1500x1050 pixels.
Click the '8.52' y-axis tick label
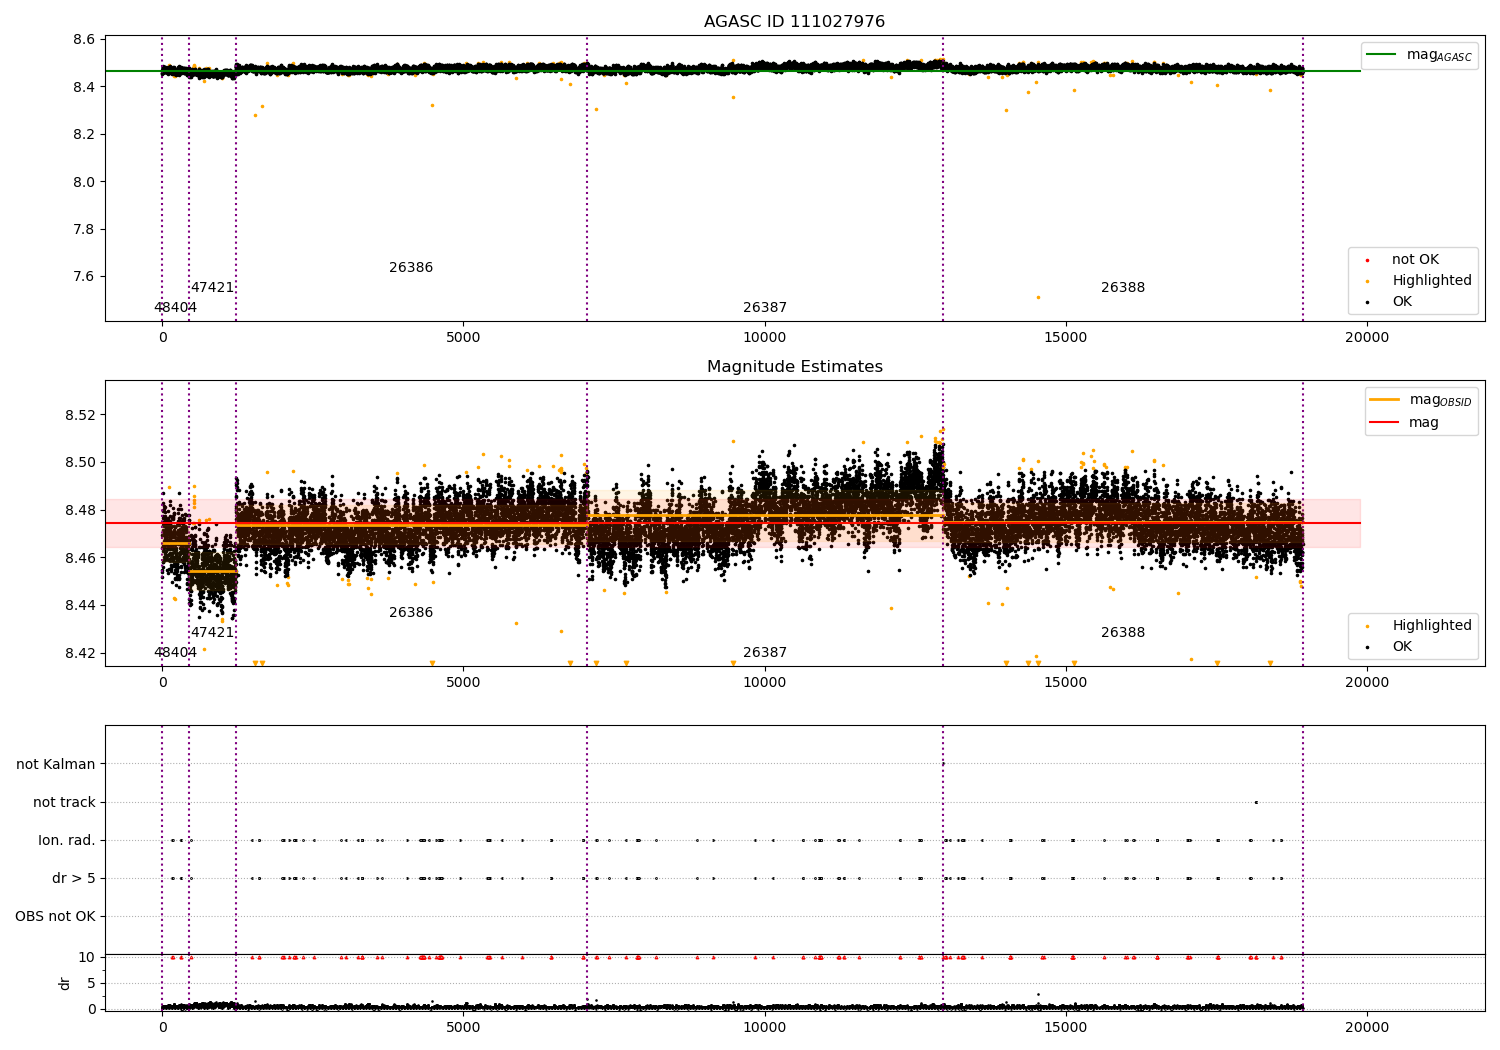(80, 415)
